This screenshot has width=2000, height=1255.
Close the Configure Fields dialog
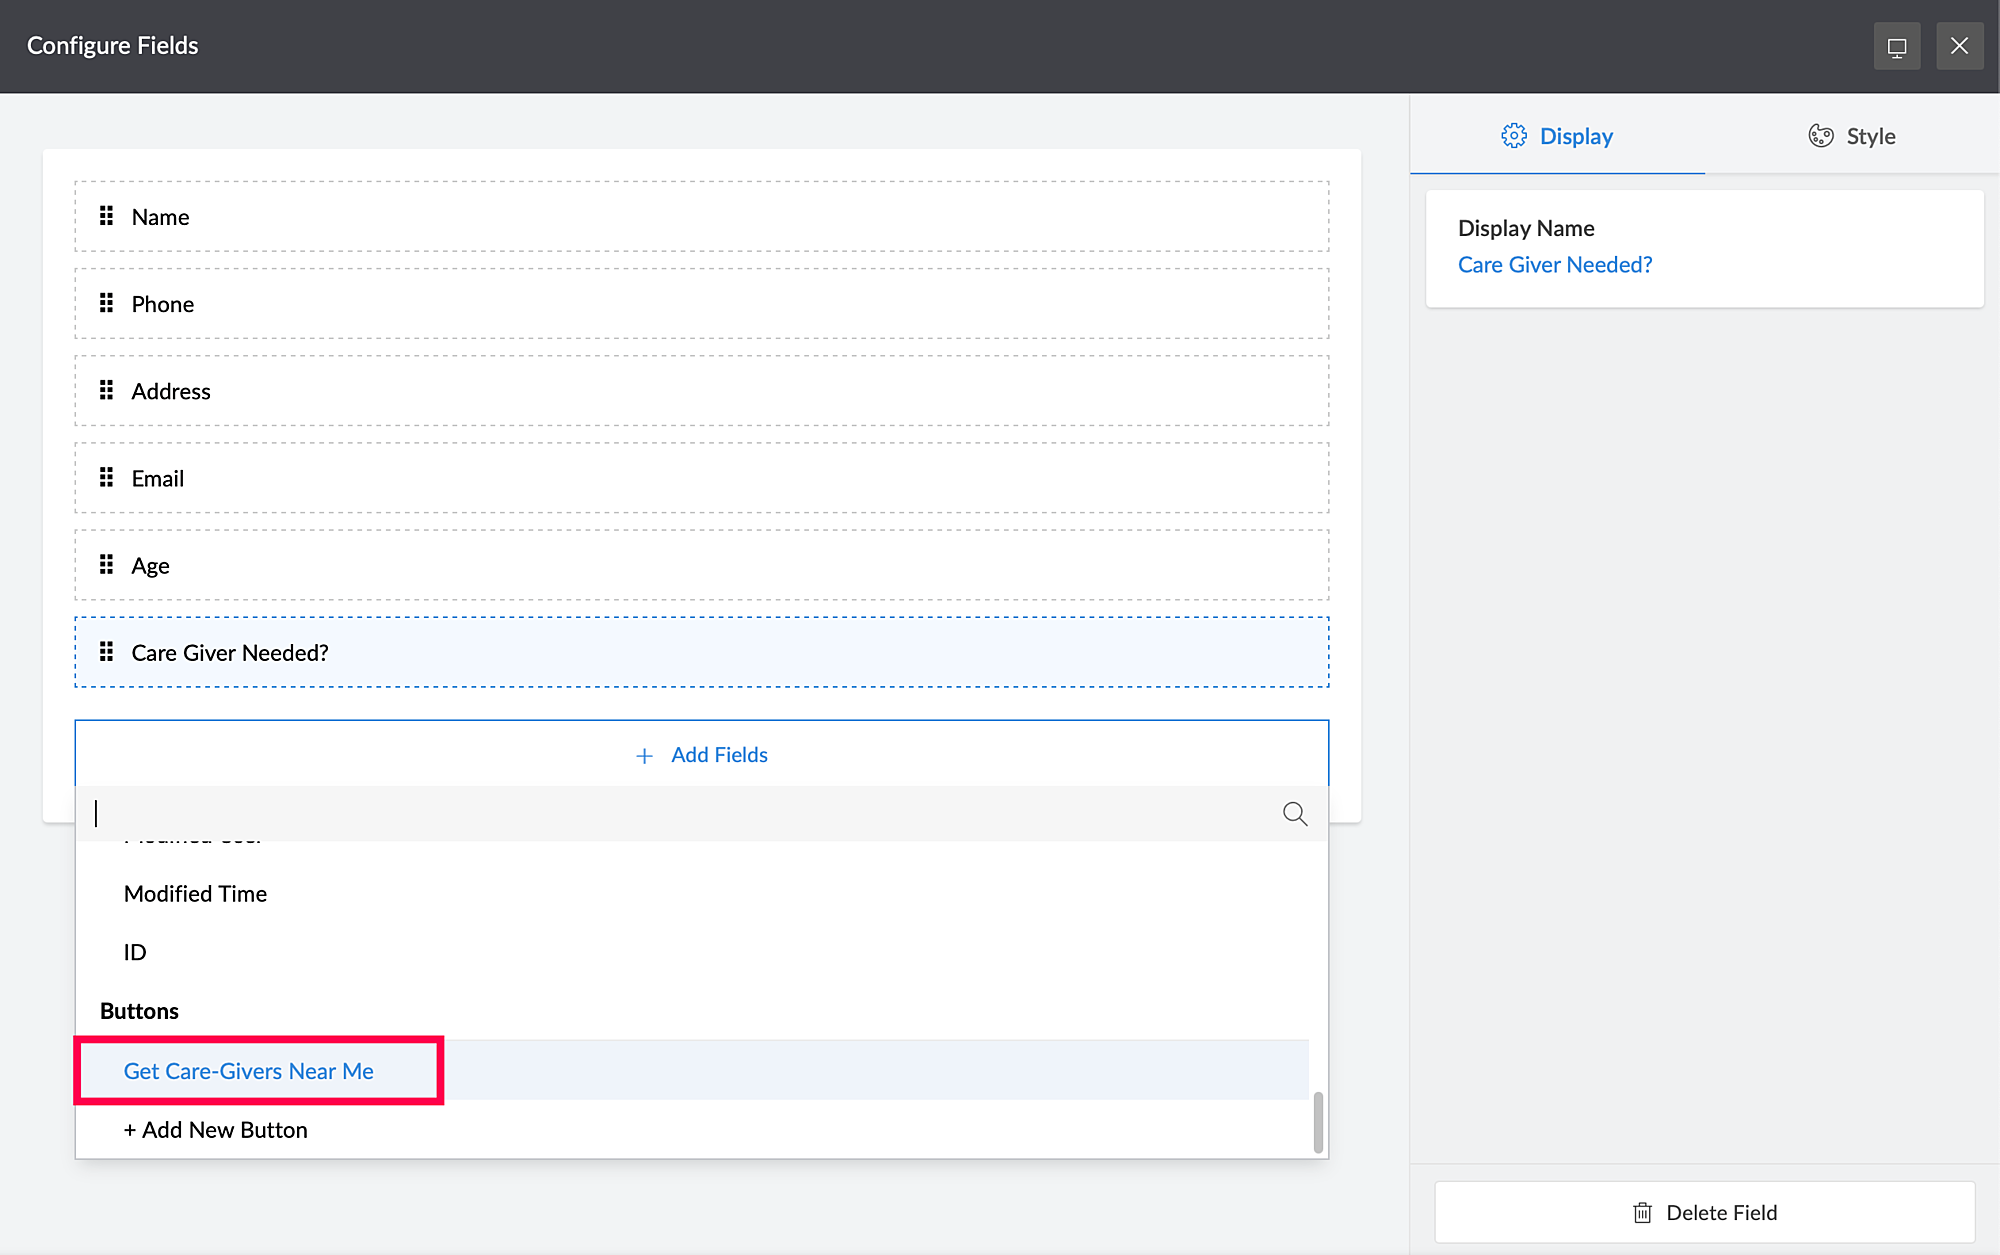[1959, 46]
